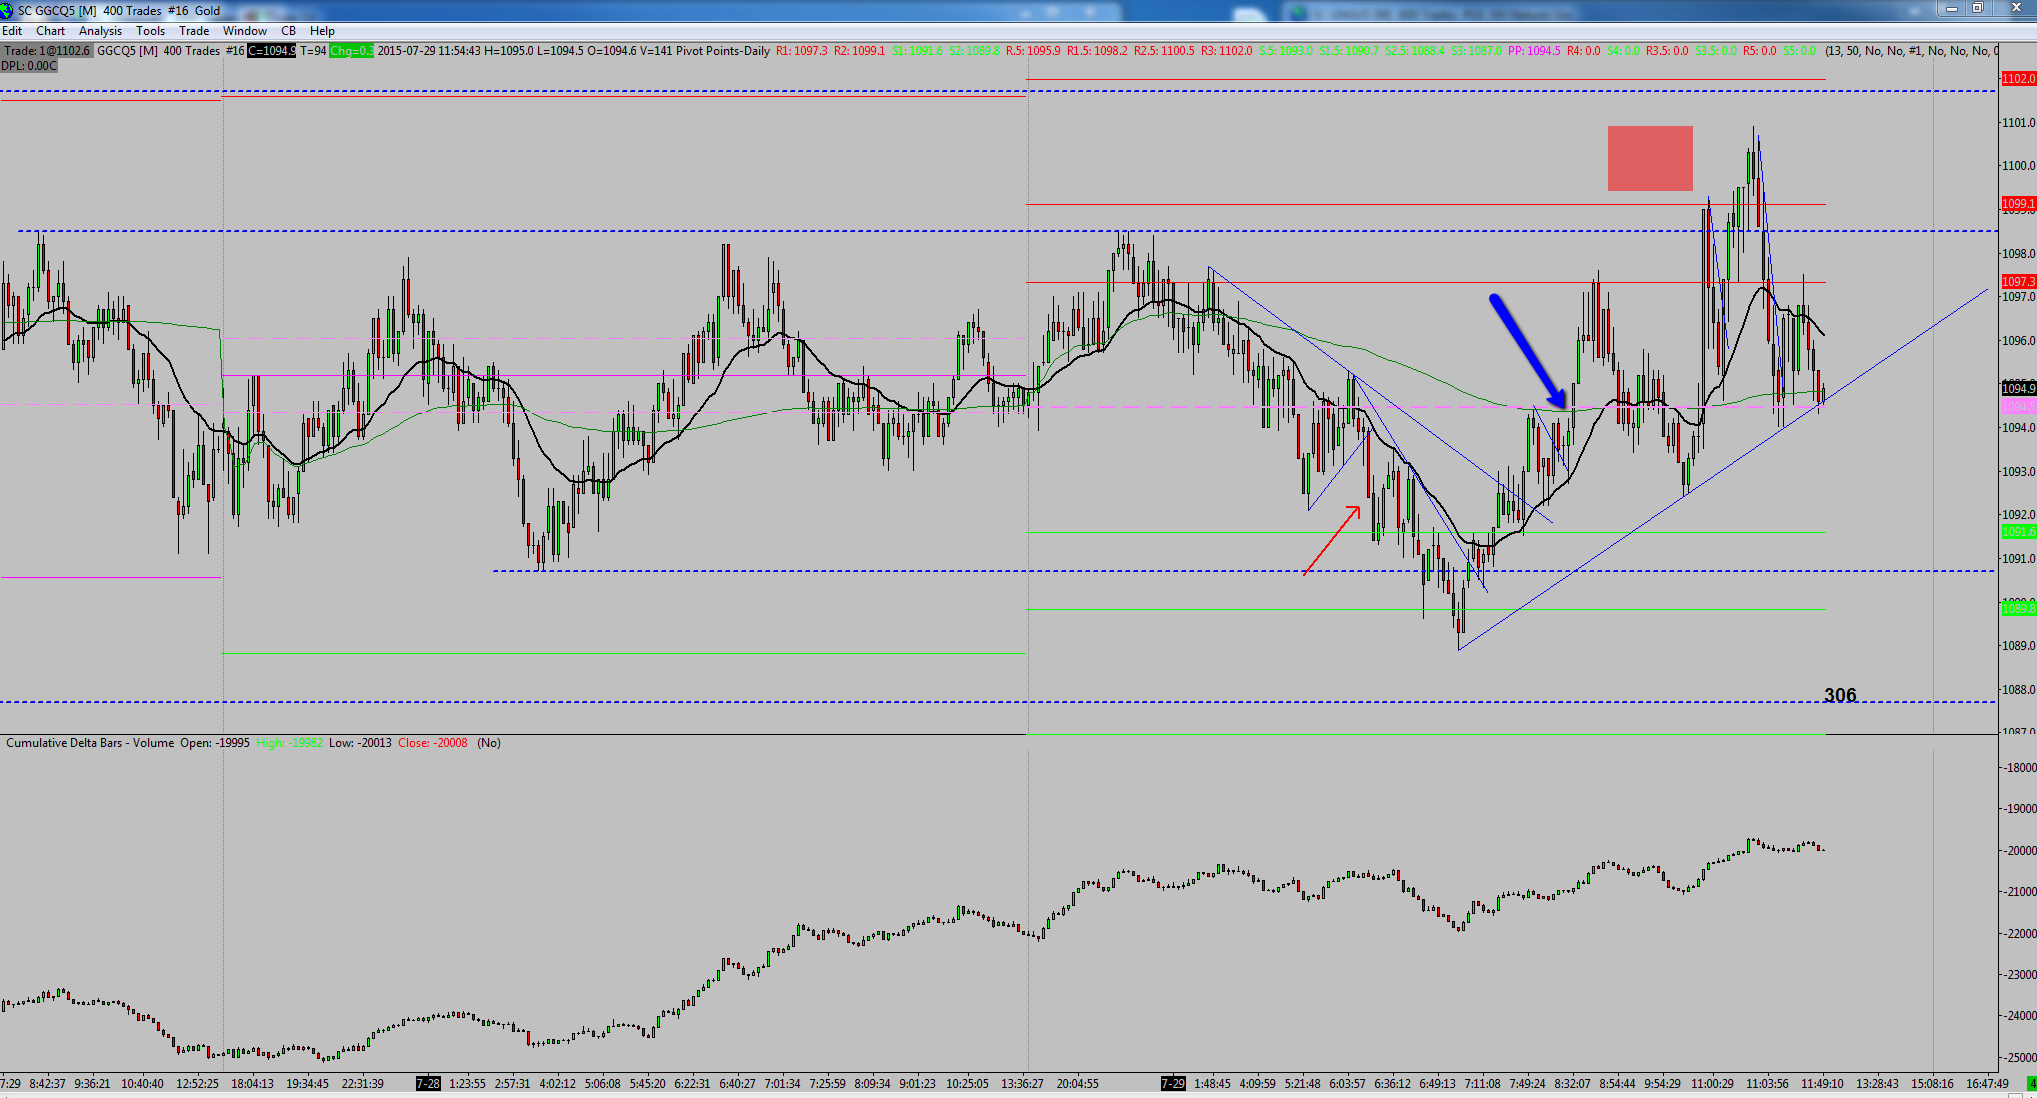
Task: Click the red 'Close: -20008' delta value
Action: click(x=433, y=743)
